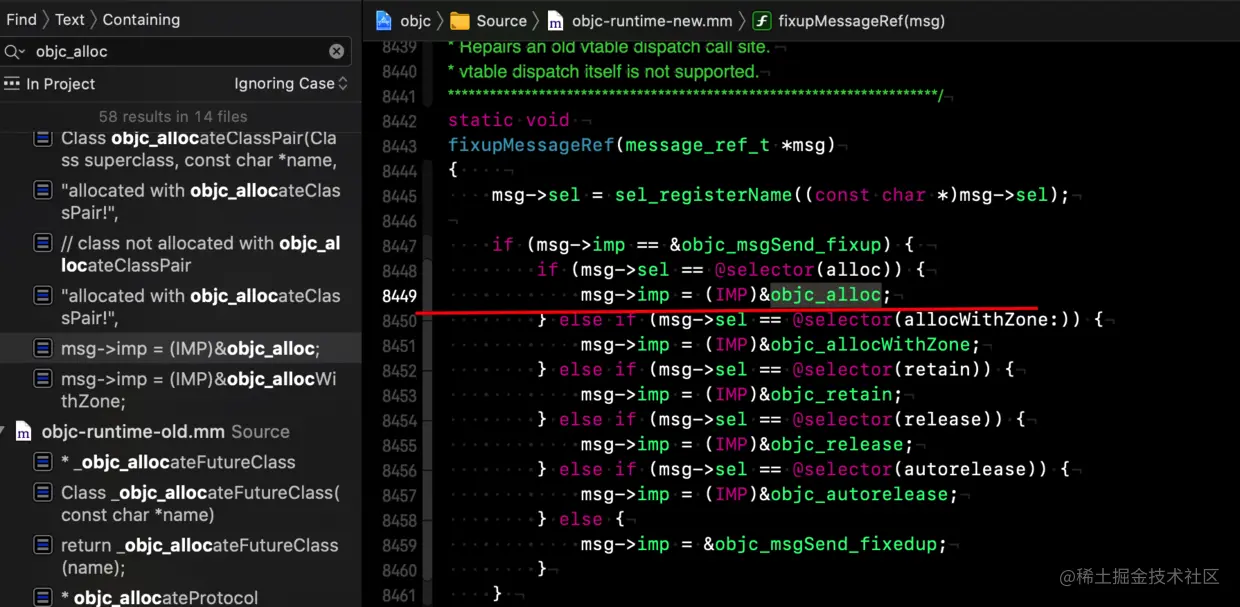The height and width of the screenshot is (607, 1240).
Task: Select result * objc_allocateProtocol
Action: [180, 597]
